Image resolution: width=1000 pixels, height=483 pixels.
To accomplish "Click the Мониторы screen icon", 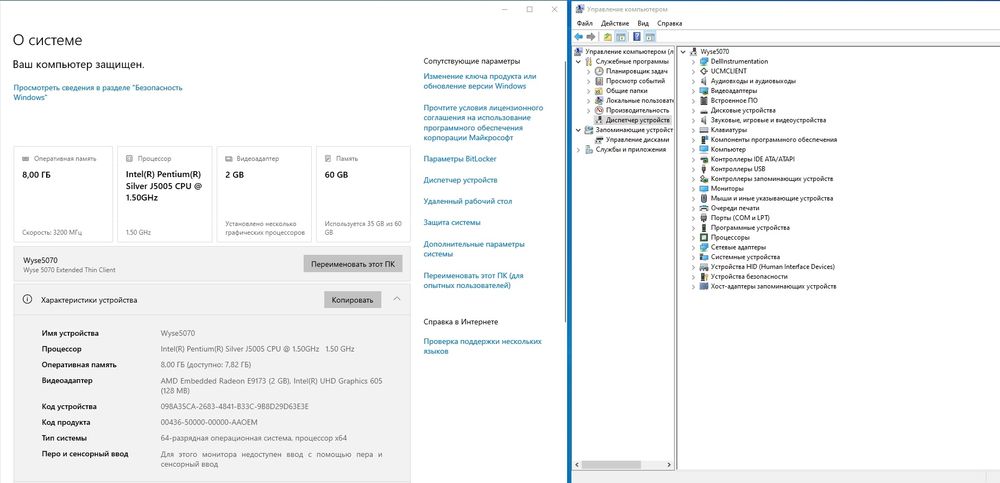I will pos(704,188).
